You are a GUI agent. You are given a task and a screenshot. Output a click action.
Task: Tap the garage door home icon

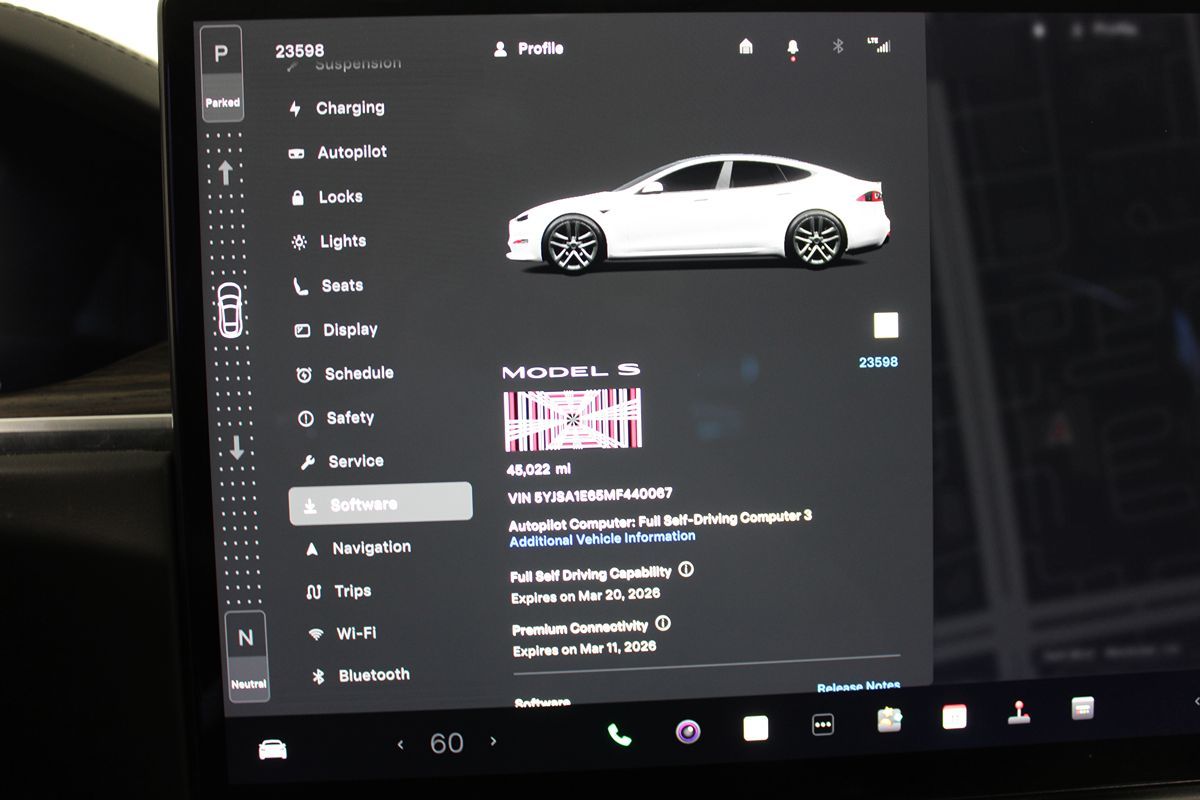[746, 46]
